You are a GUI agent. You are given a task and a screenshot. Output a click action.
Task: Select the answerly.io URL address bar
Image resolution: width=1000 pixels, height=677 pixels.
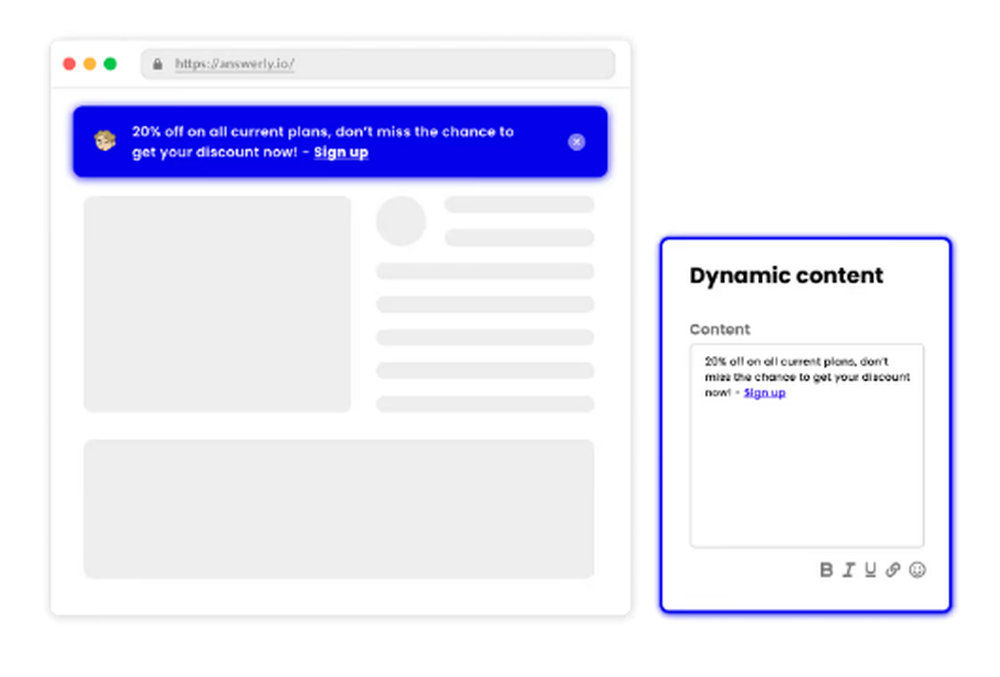coord(378,64)
